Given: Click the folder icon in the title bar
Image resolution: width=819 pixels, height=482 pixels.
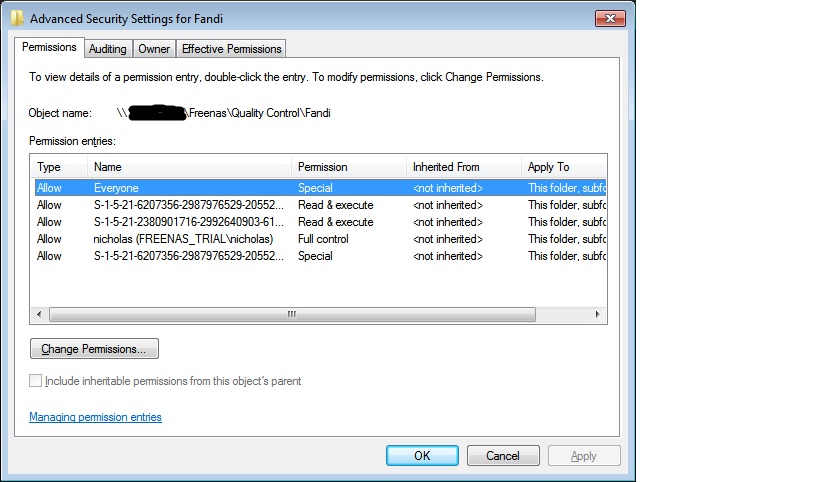Looking at the screenshot, I should (17, 18).
